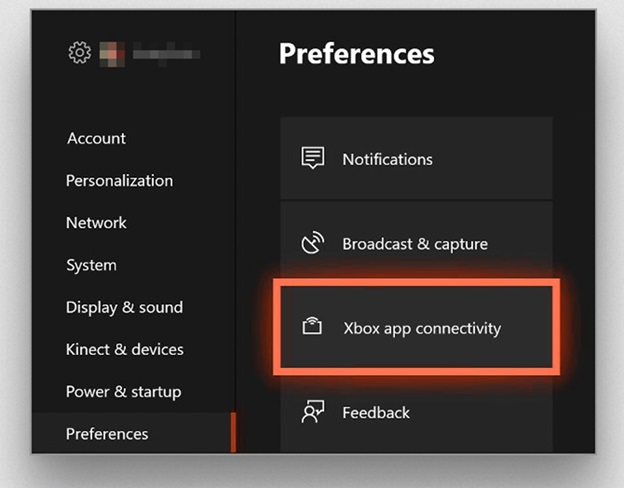Choose Power & startup in sidebar
This screenshot has height=488, width=624.
[124, 392]
